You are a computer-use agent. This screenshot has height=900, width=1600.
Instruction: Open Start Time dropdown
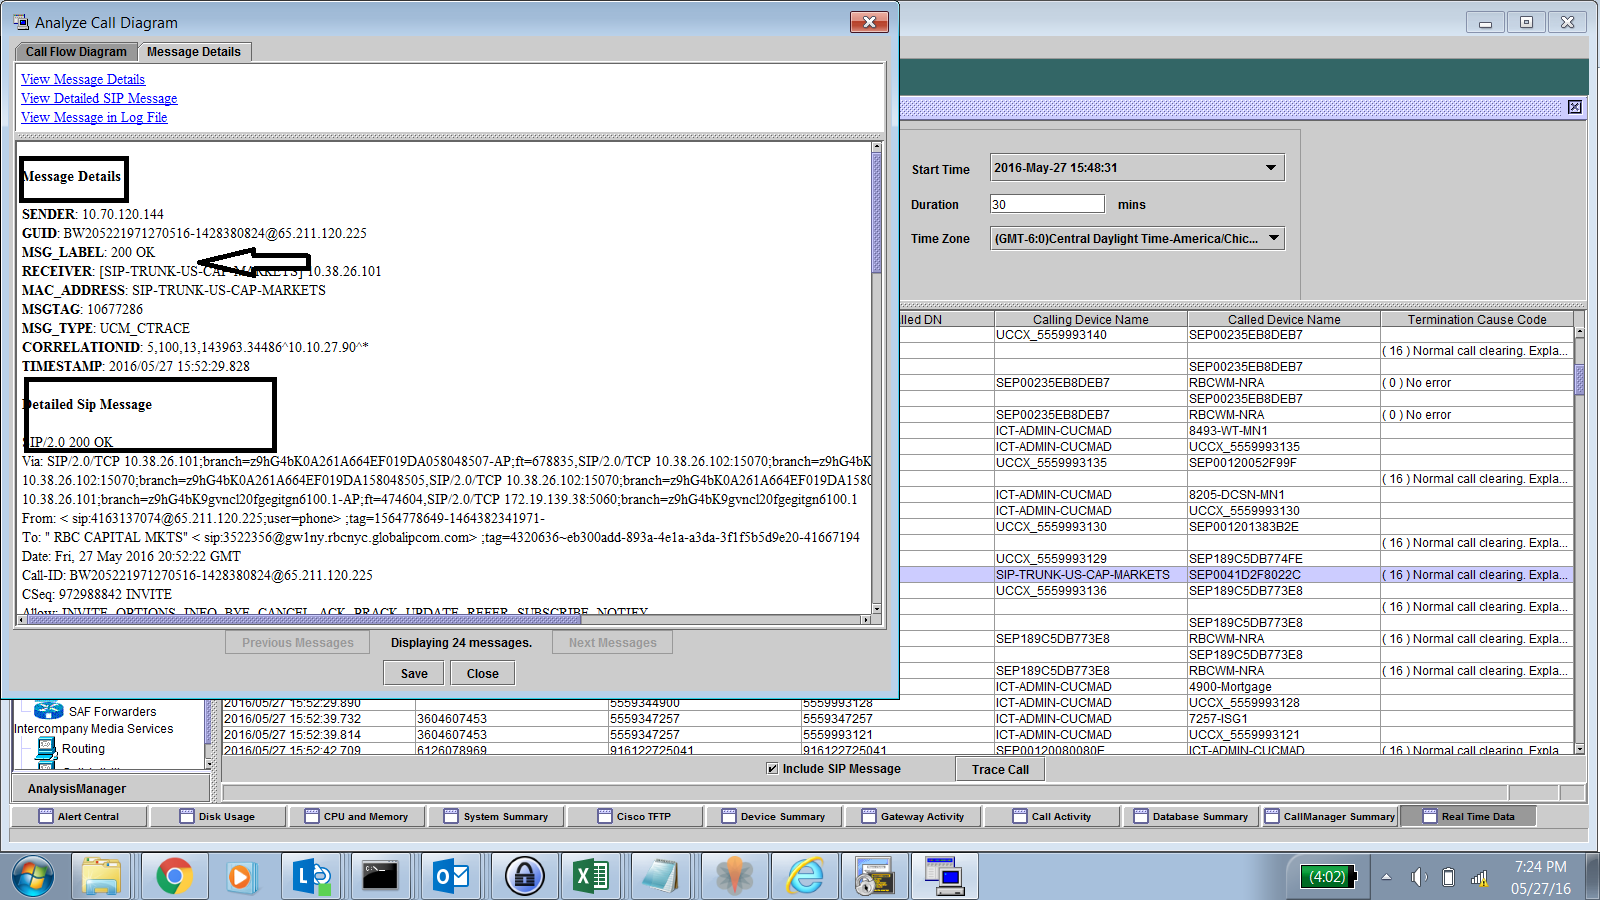[x=1271, y=168]
